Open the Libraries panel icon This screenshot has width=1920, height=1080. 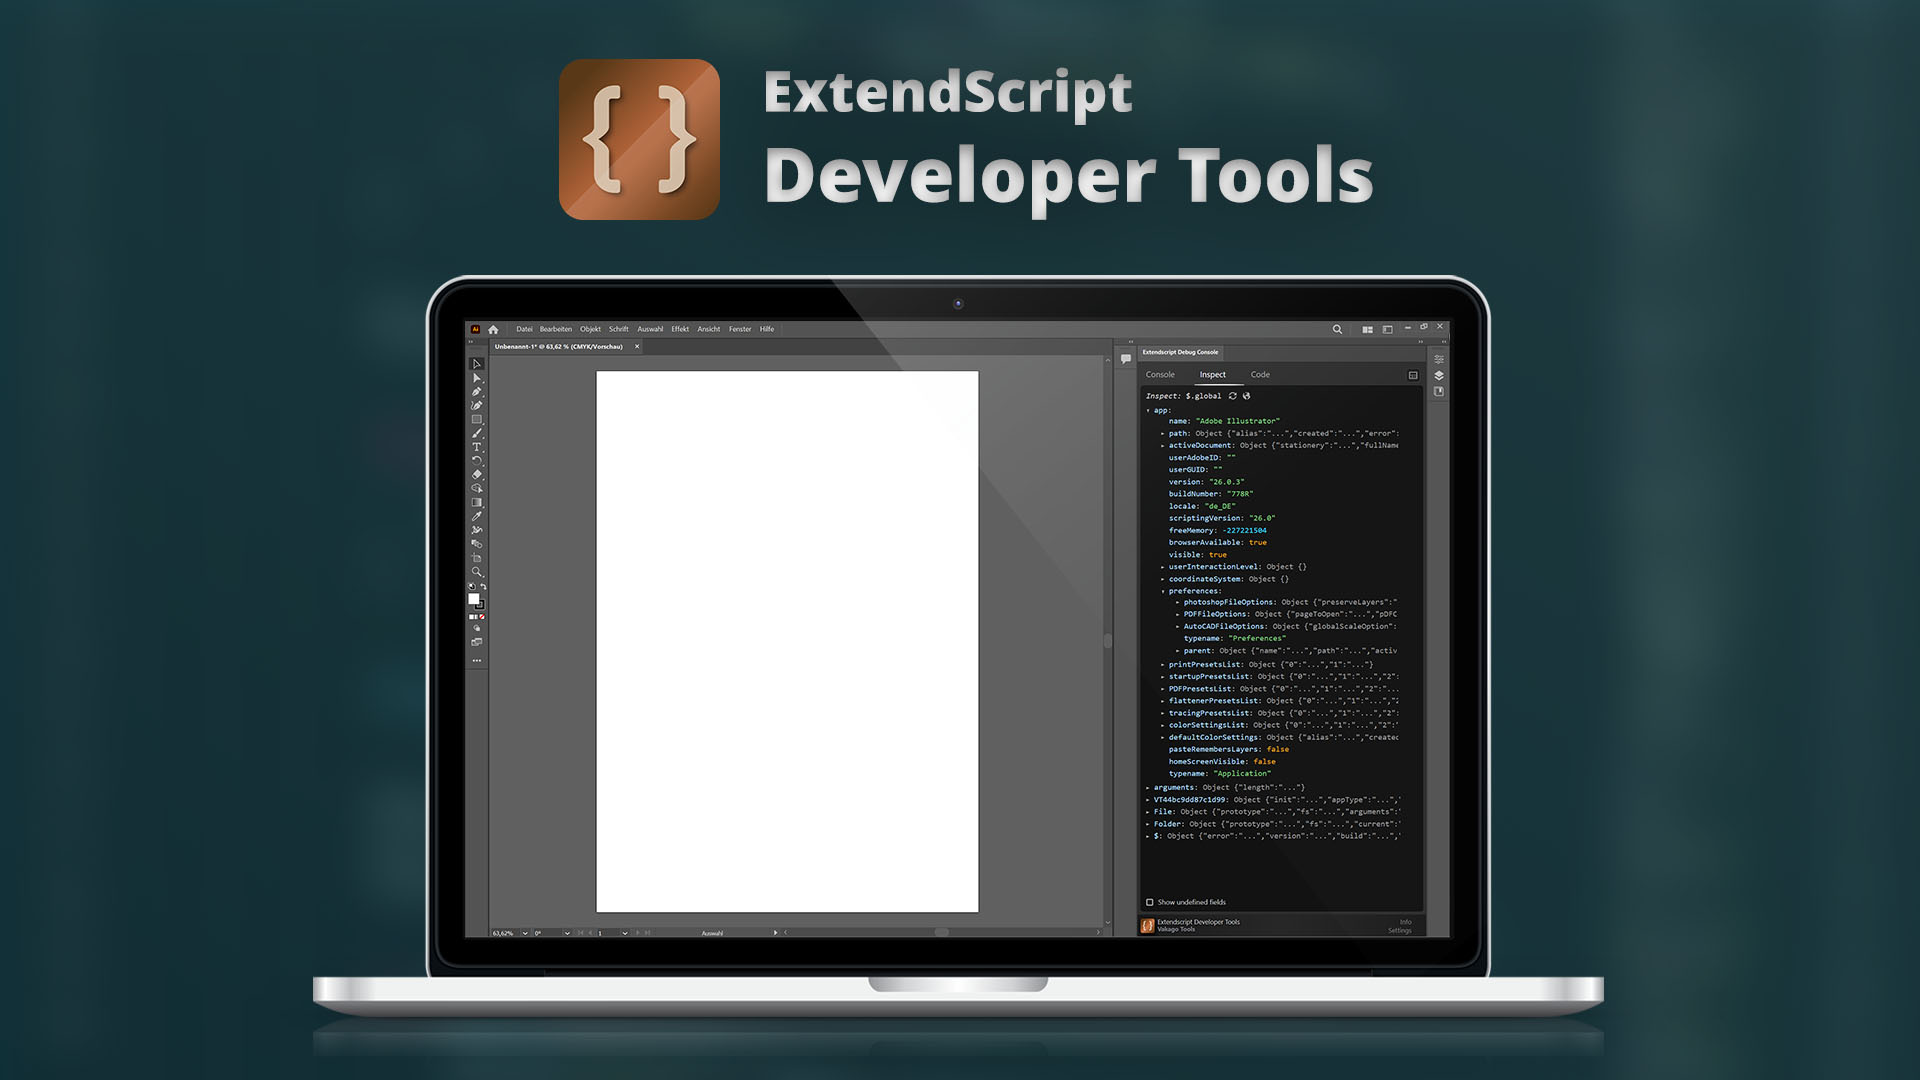pyautogui.click(x=1439, y=392)
